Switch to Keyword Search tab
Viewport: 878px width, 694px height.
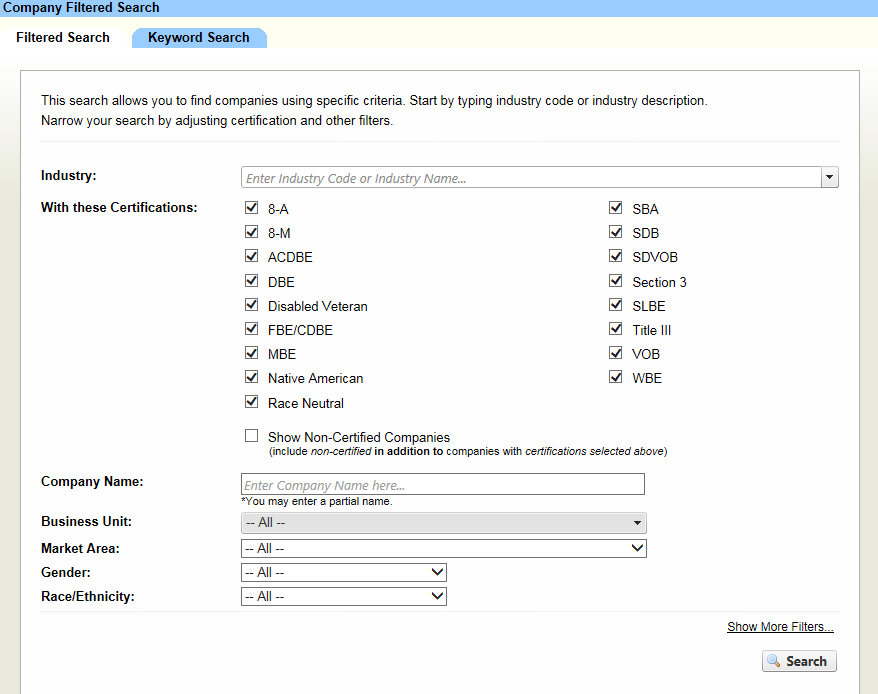(198, 38)
